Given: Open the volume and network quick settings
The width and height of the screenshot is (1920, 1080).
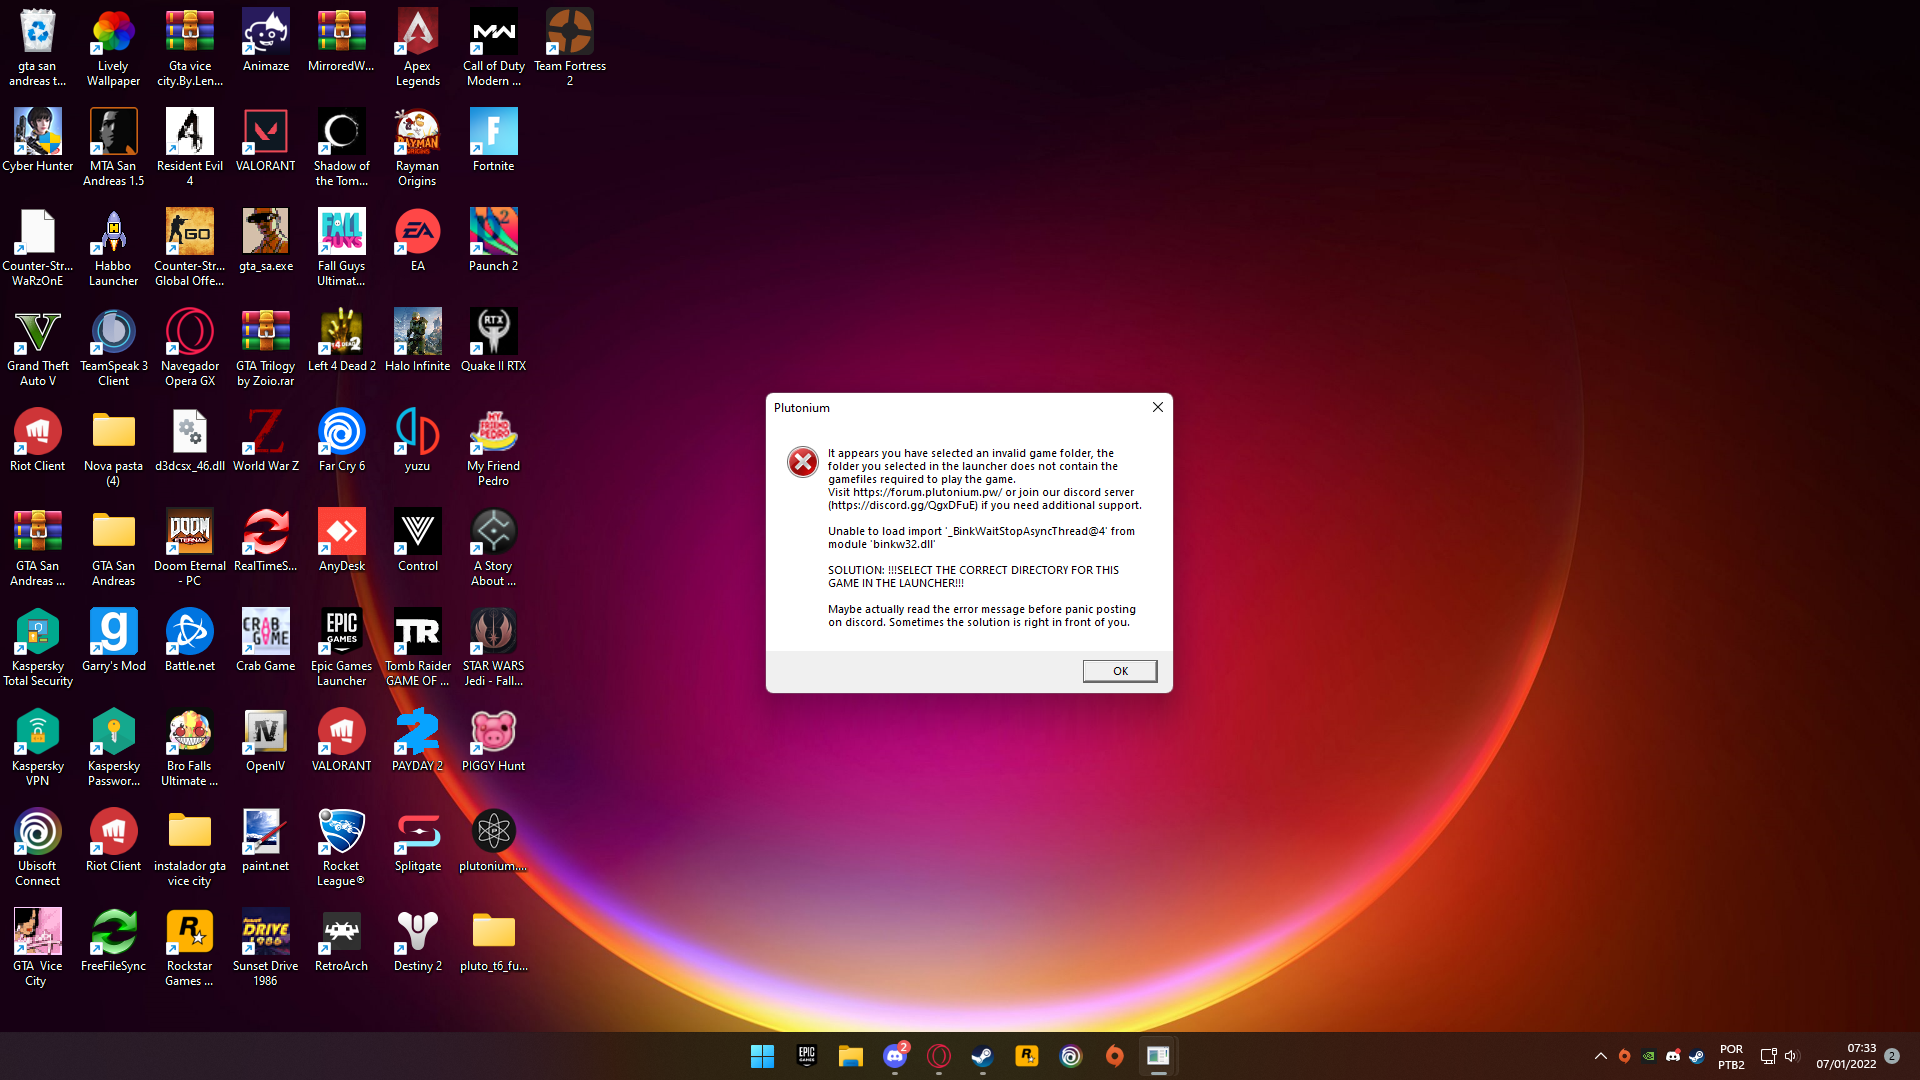Looking at the screenshot, I should [1779, 1056].
